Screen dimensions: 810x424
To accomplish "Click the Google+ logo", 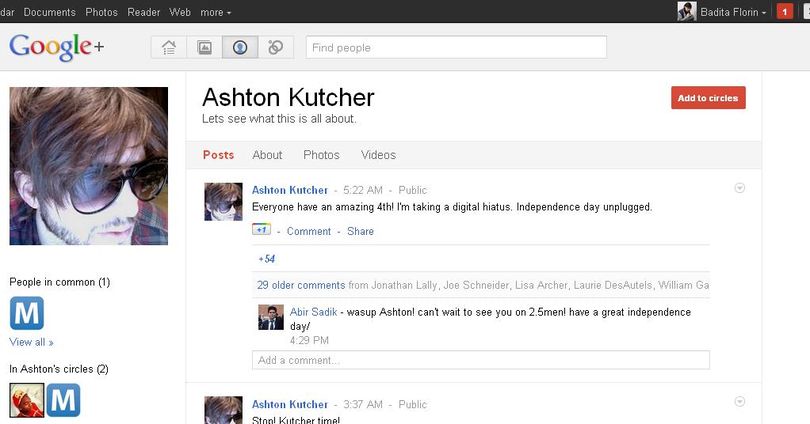I will coord(57,46).
